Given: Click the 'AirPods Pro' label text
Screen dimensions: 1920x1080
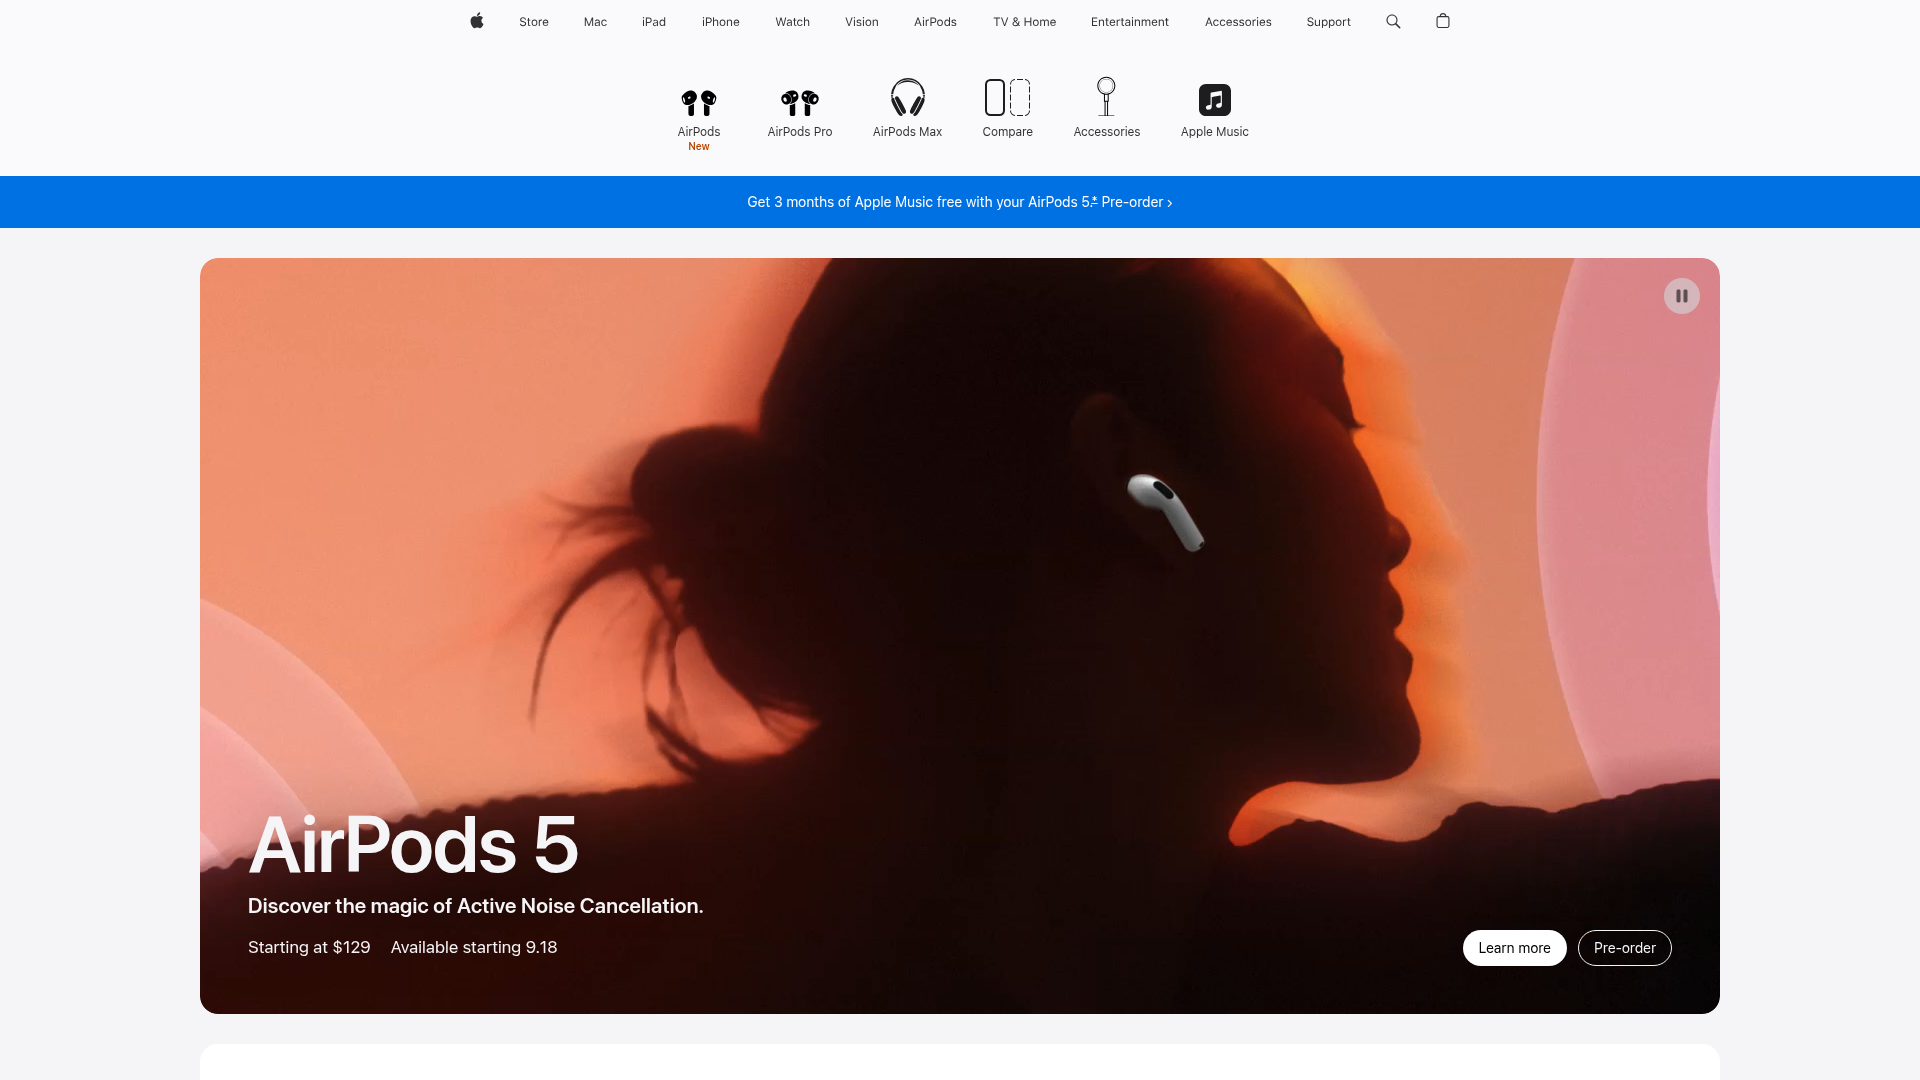Looking at the screenshot, I should click(800, 132).
